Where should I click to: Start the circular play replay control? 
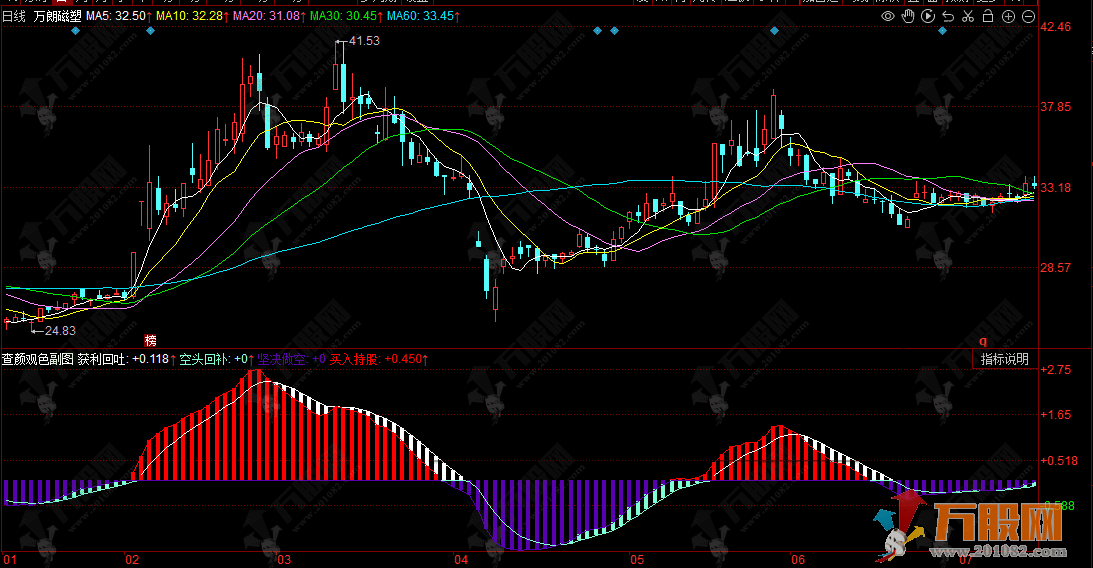(928, 16)
